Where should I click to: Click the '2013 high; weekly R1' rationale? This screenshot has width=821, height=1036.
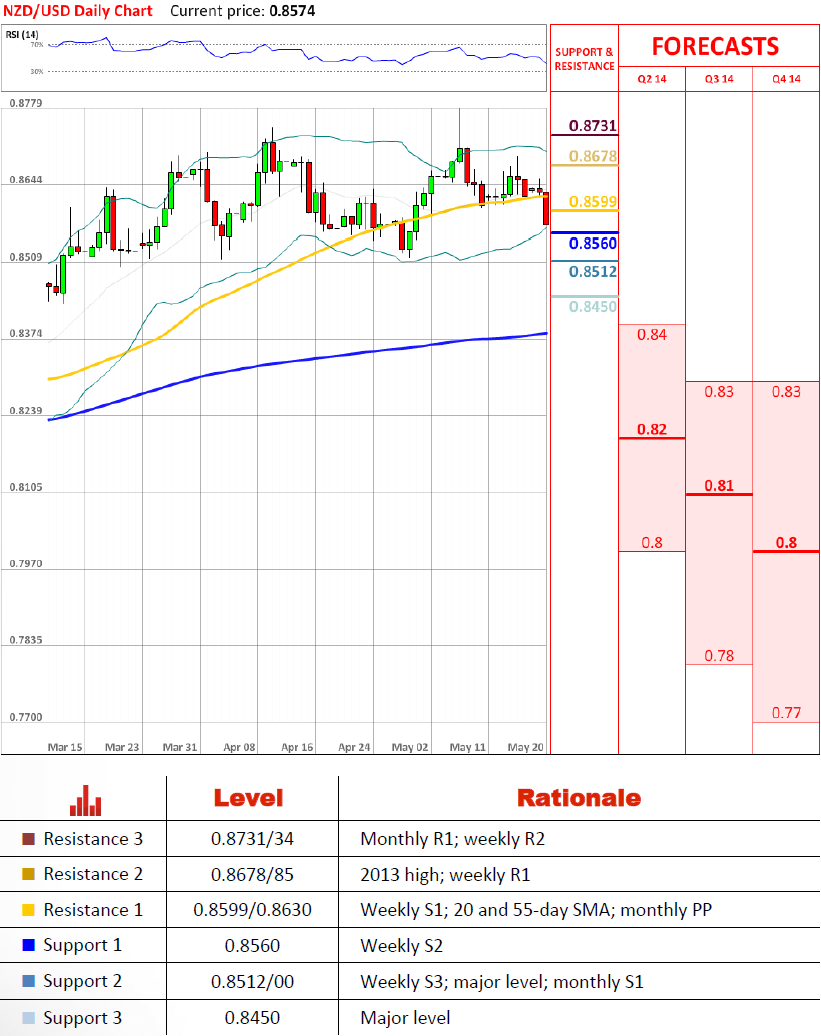click(445, 875)
